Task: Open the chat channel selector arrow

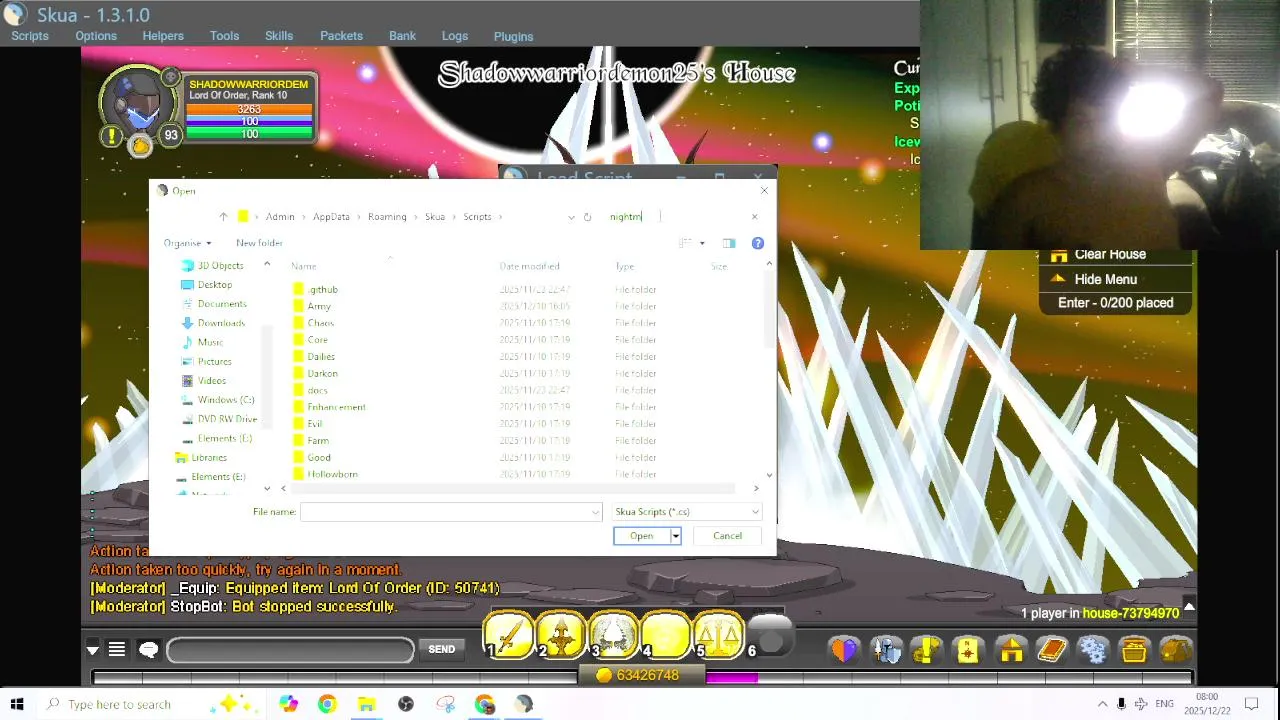Action: 92,650
